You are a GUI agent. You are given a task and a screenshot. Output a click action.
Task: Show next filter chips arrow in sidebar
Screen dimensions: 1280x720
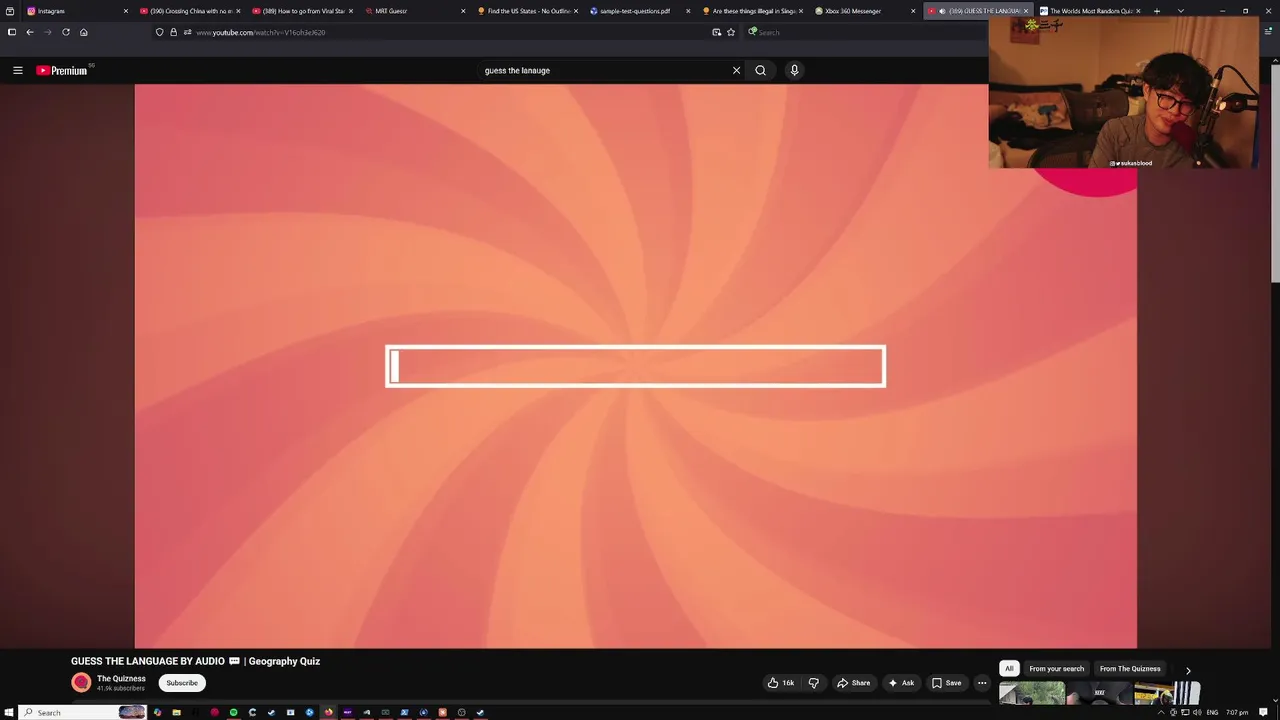(x=1188, y=670)
